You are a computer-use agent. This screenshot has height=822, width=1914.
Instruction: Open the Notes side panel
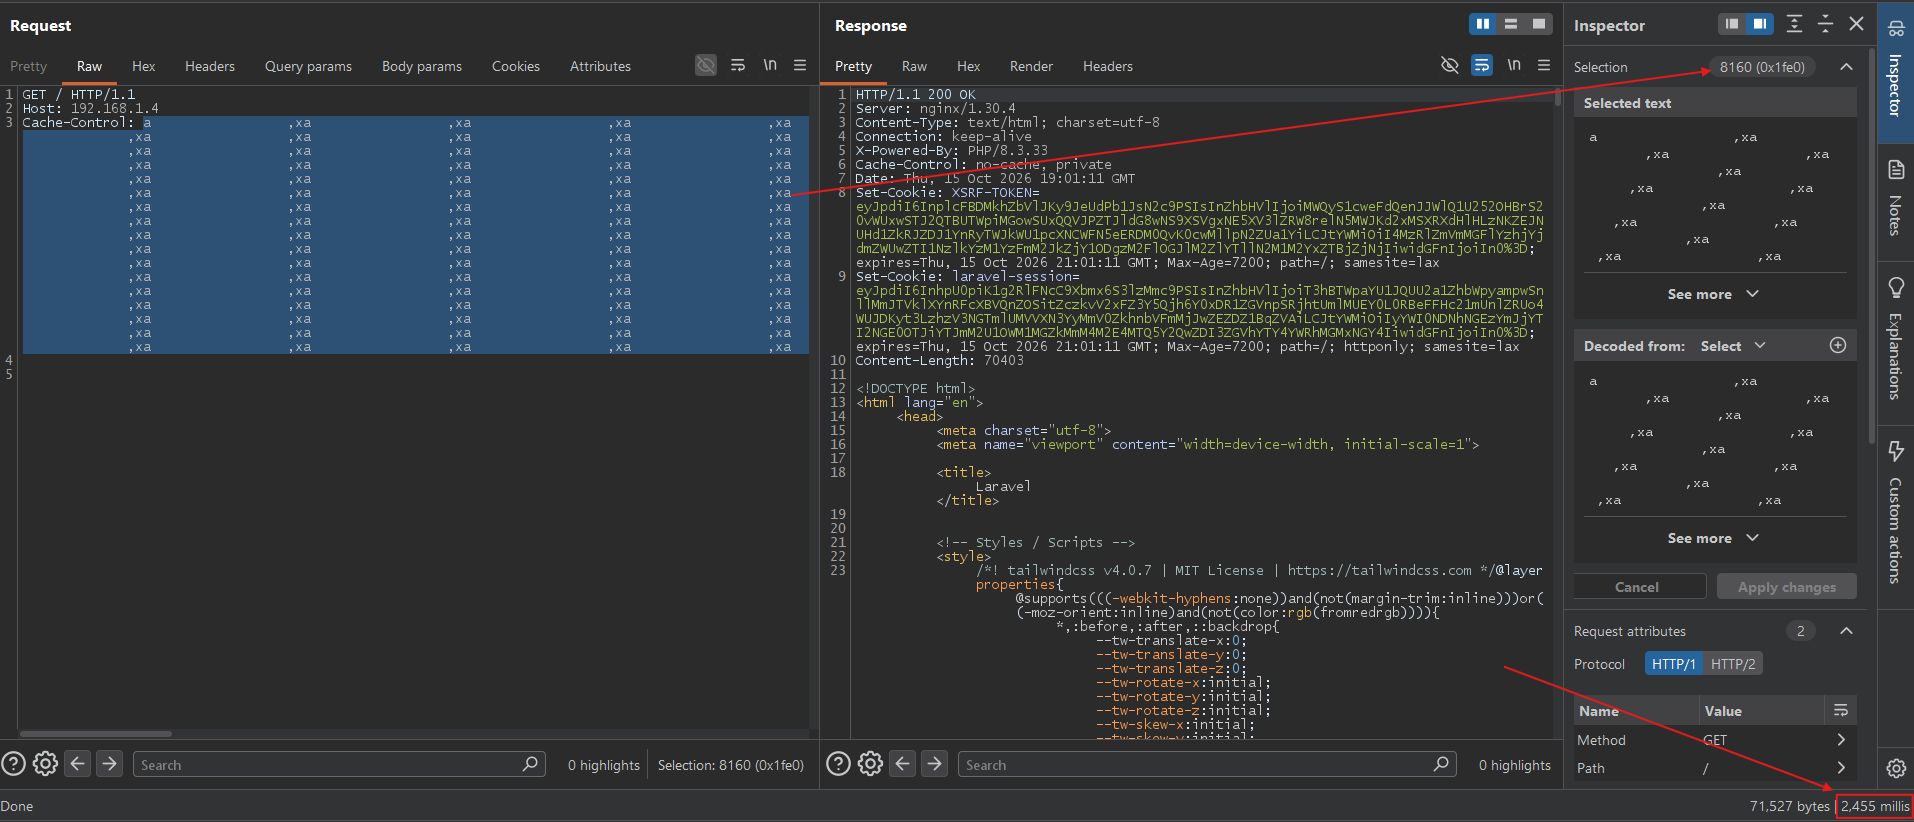(1895, 197)
